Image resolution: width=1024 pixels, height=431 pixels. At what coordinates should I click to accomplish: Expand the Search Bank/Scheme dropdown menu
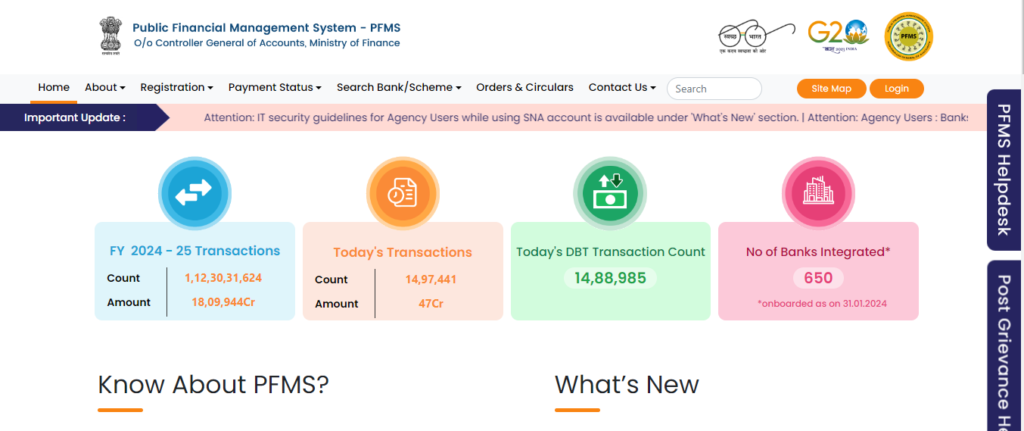[x=399, y=88]
